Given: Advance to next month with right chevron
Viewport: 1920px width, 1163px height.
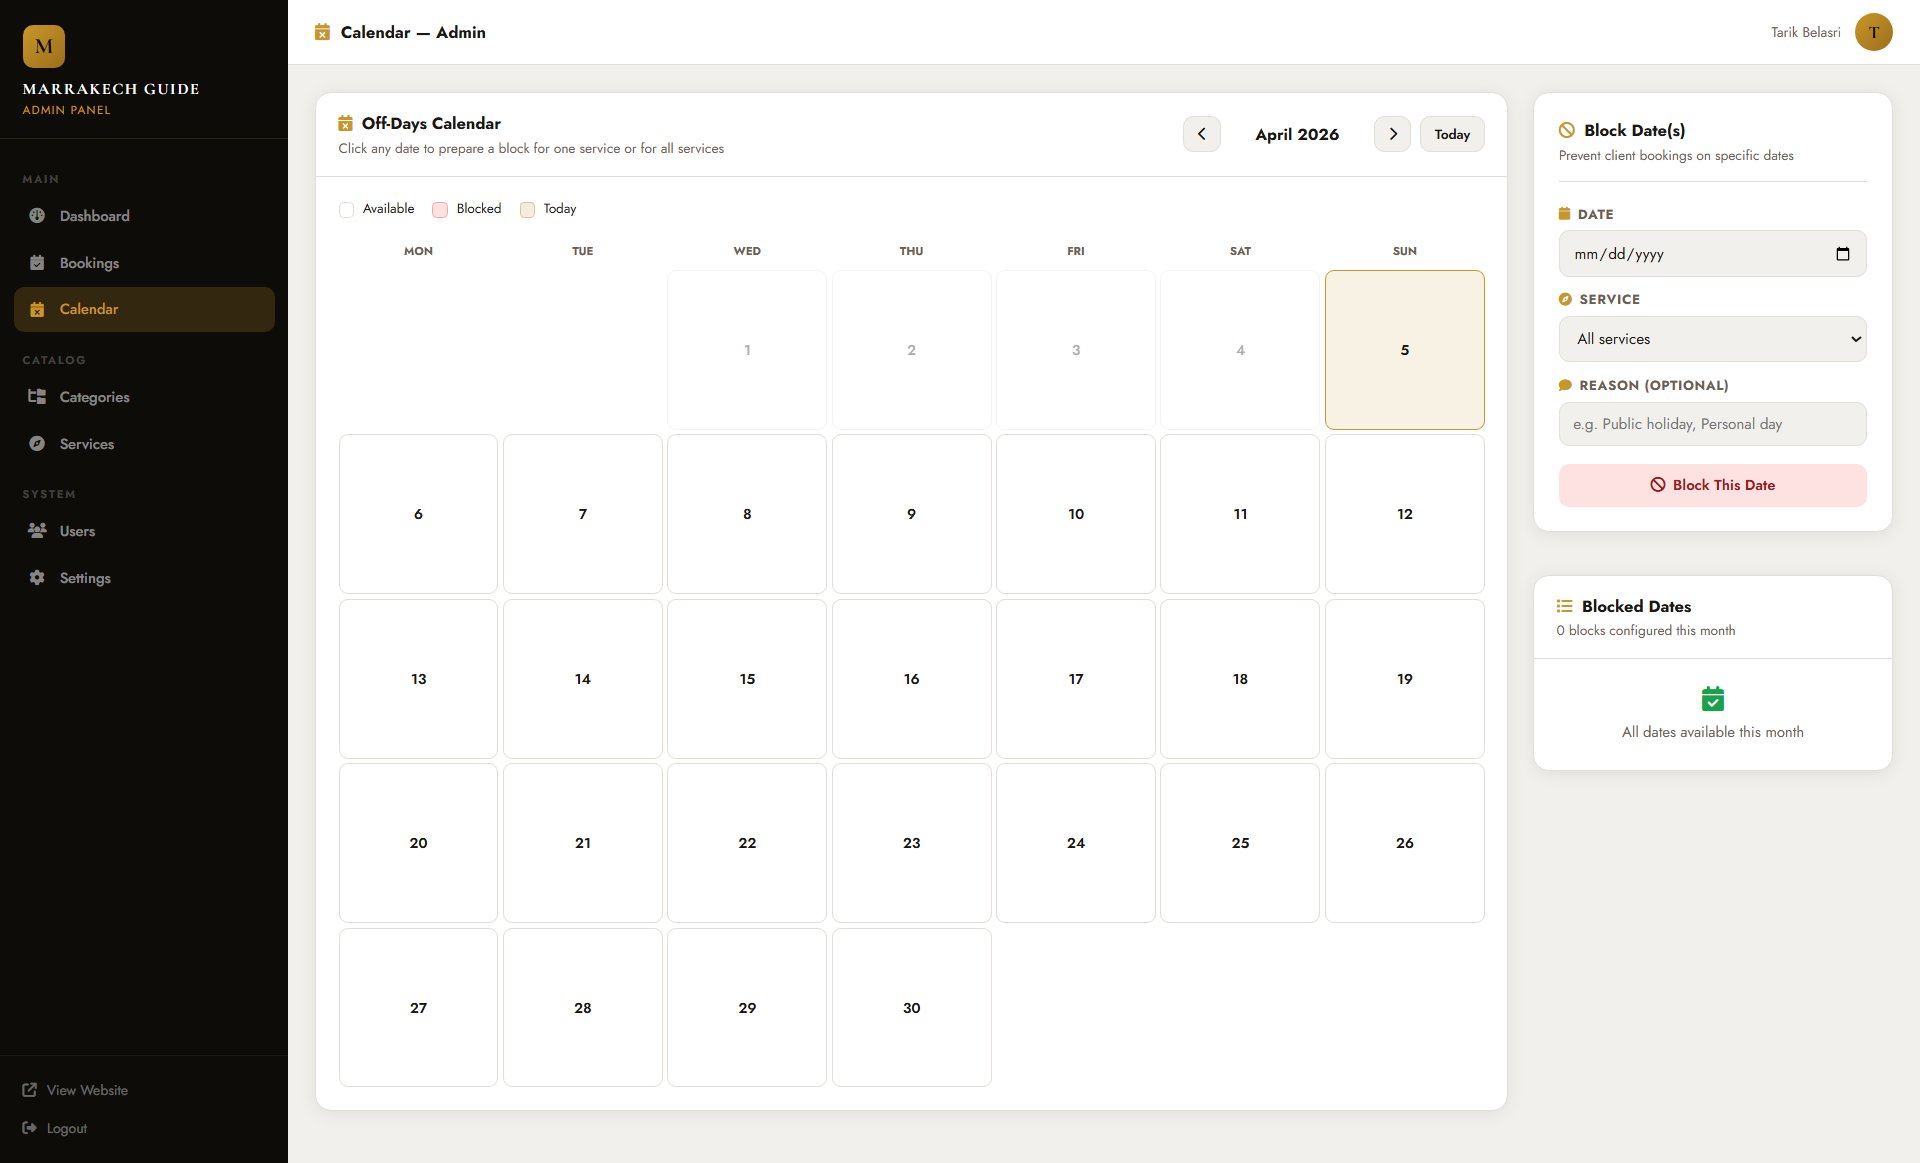Looking at the screenshot, I should pyautogui.click(x=1392, y=133).
